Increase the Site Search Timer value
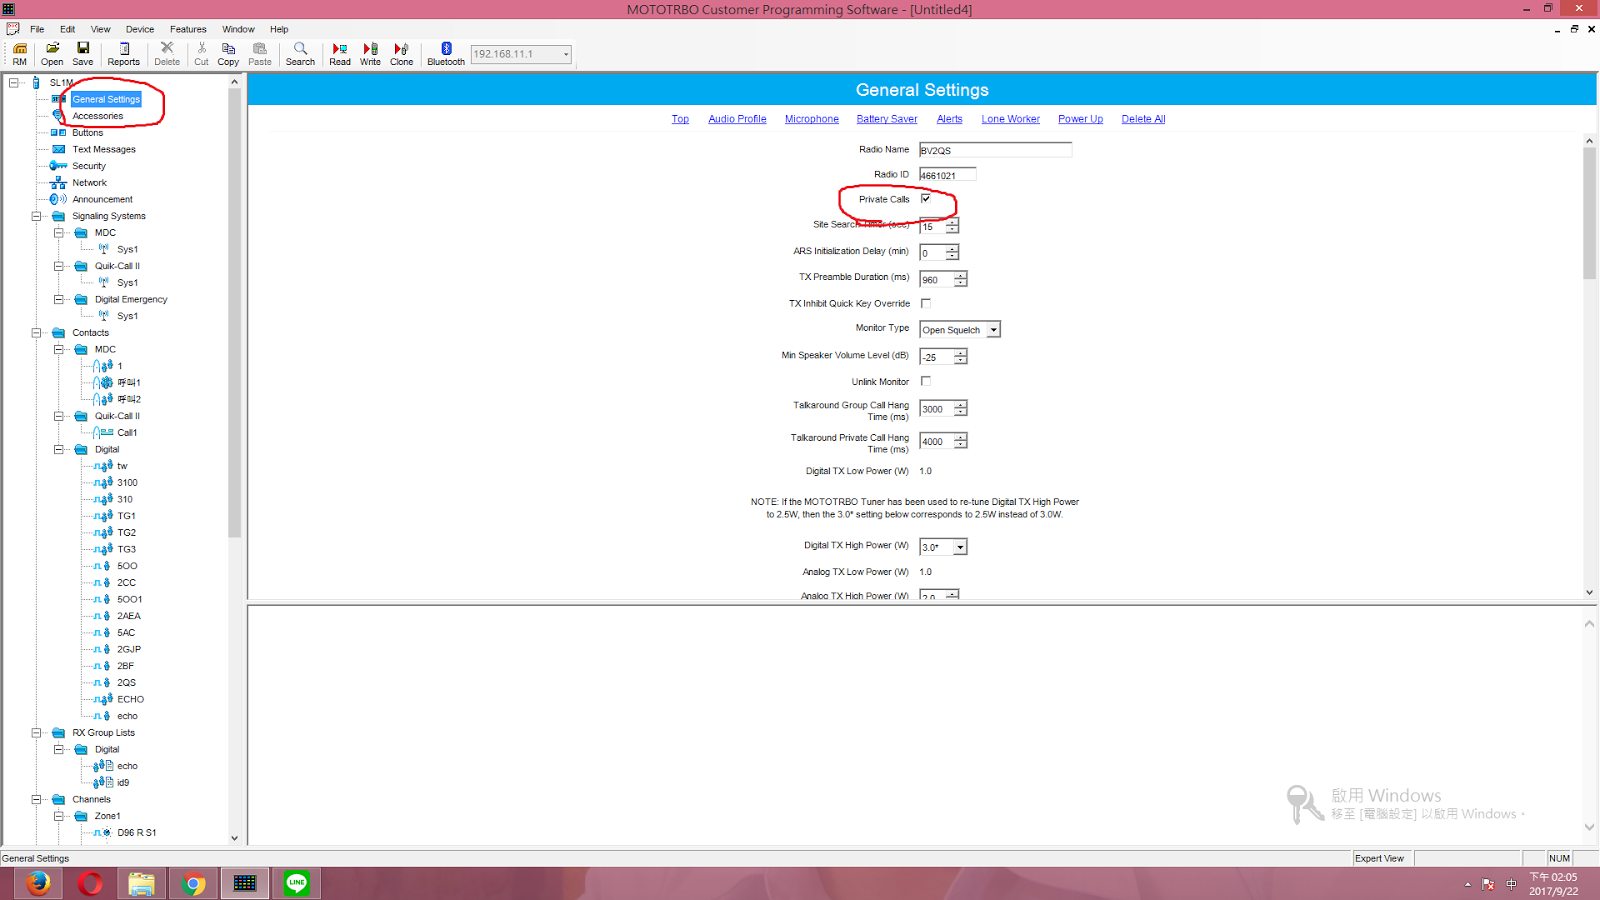This screenshot has height=900, width=1600. [953, 222]
